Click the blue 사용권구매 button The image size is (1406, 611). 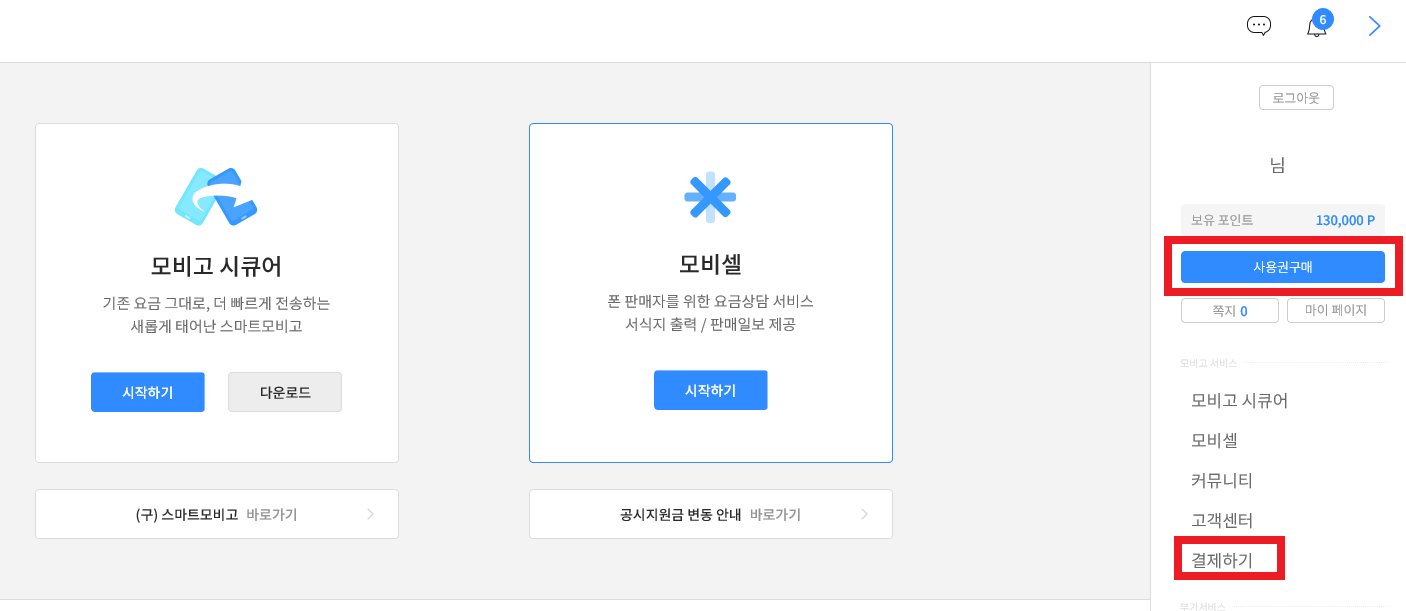point(1283,267)
